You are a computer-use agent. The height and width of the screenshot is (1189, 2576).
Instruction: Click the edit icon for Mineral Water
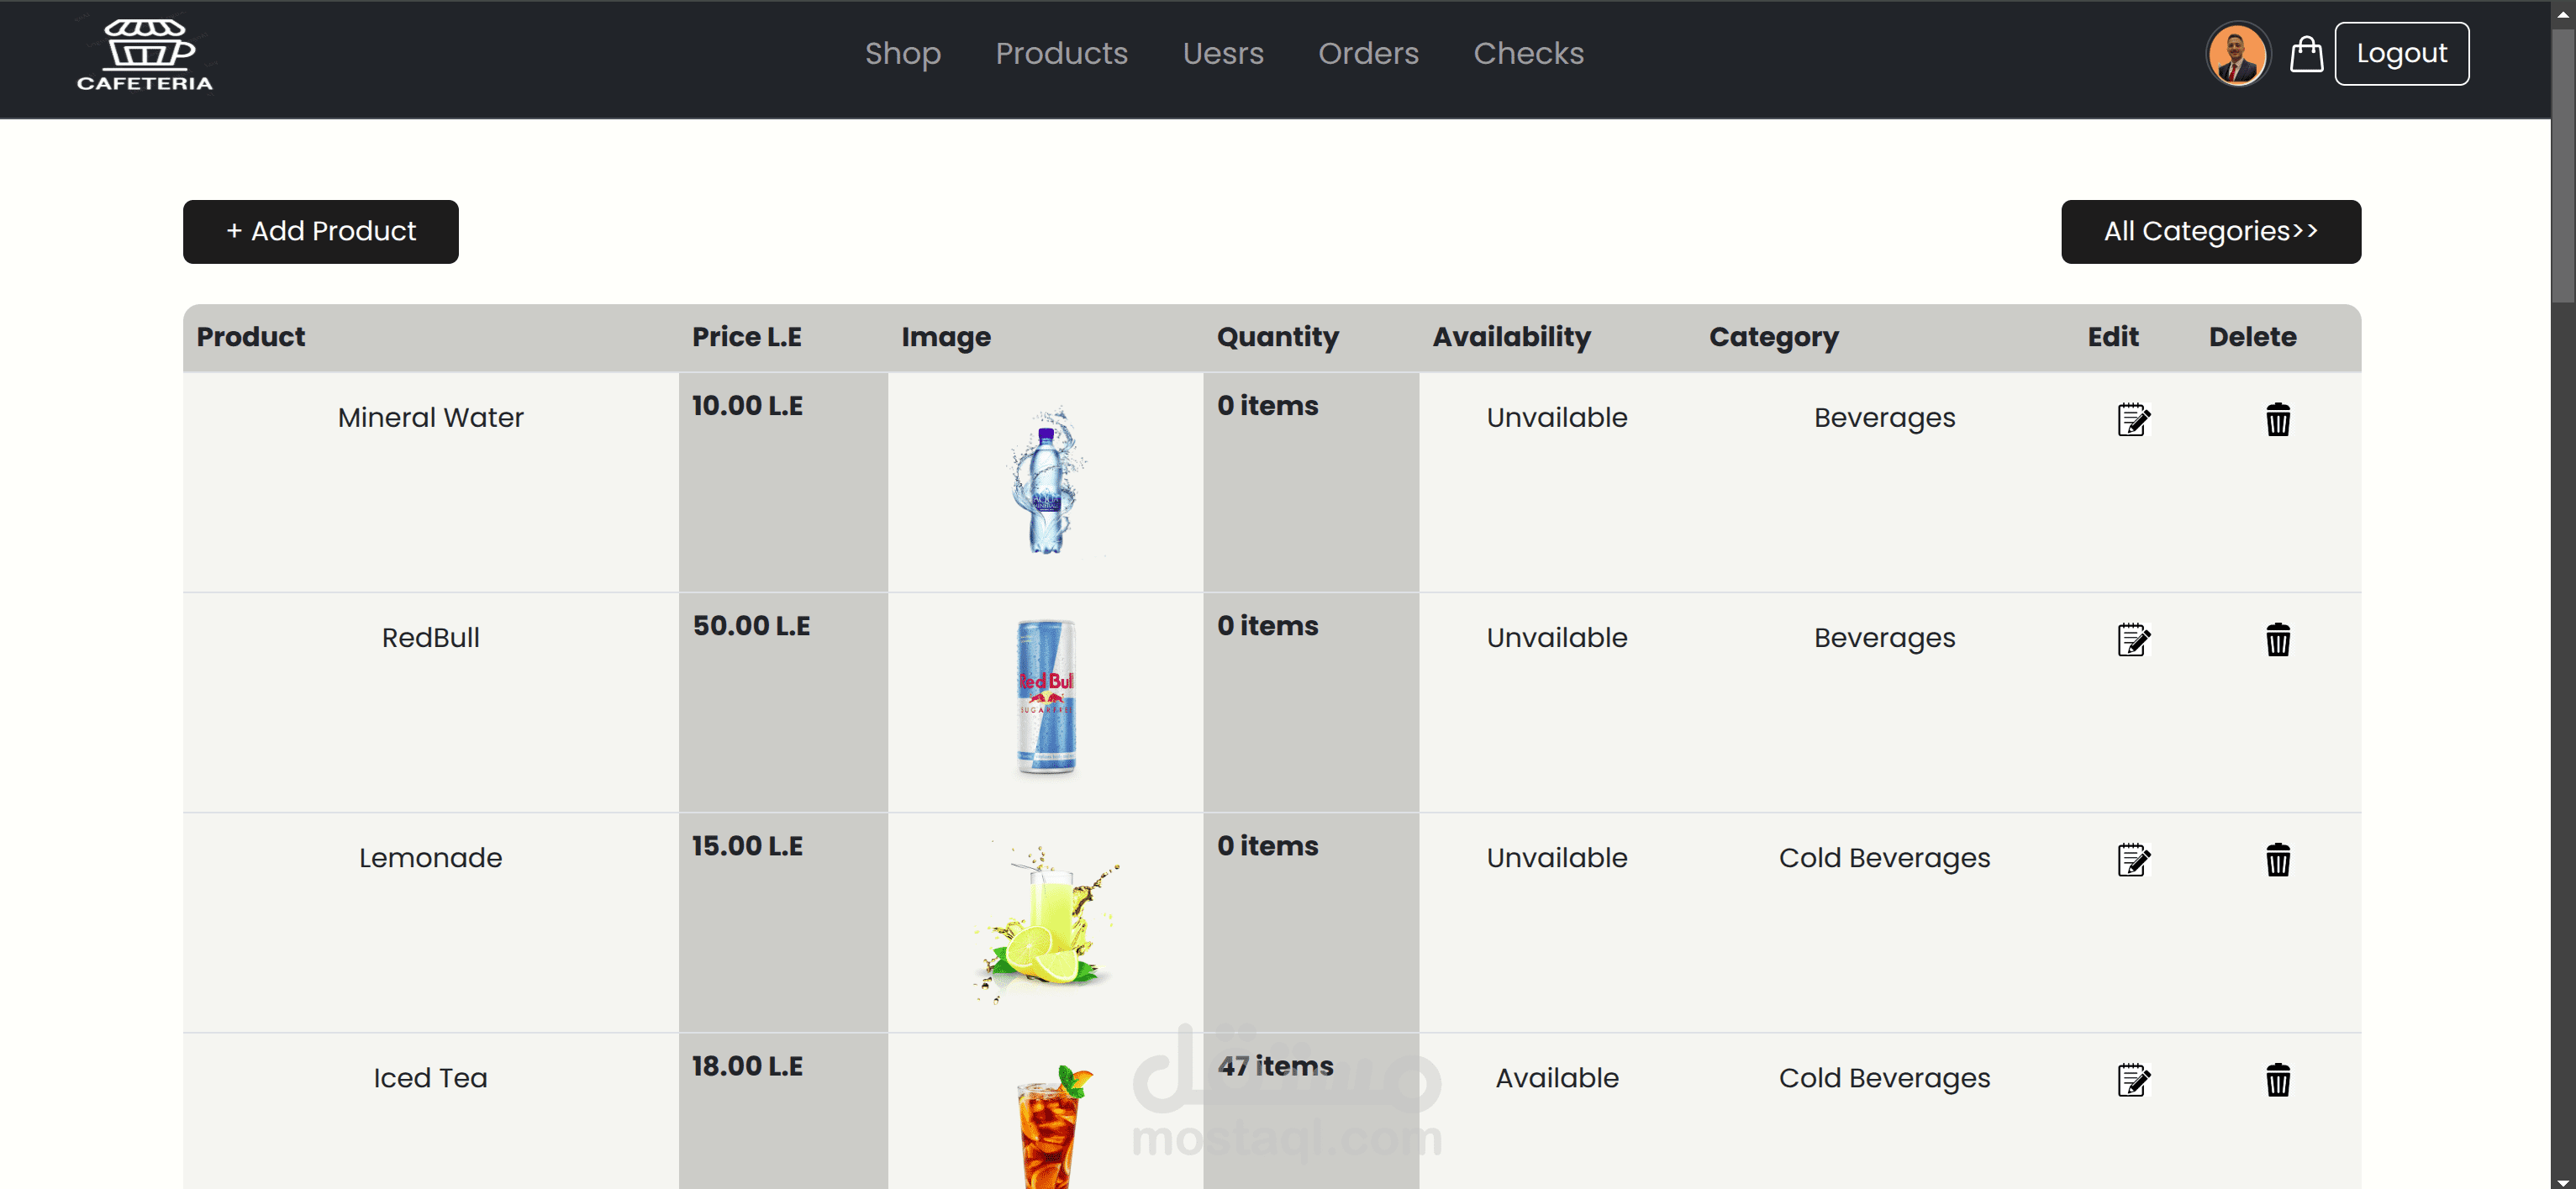(x=2132, y=419)
